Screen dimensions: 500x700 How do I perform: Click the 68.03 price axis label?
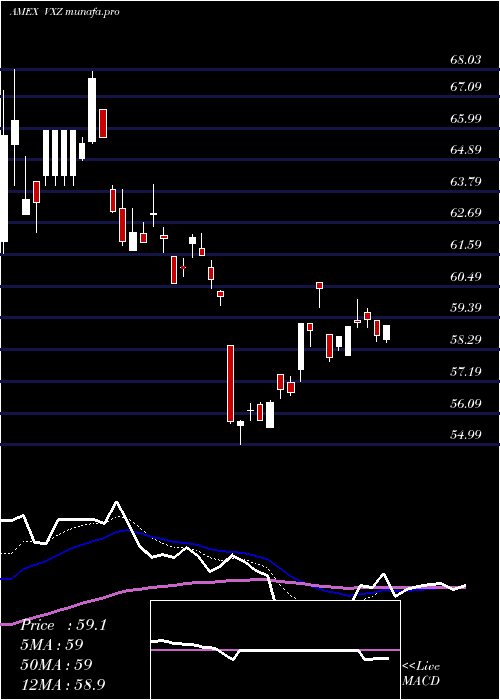click(466, 59)
